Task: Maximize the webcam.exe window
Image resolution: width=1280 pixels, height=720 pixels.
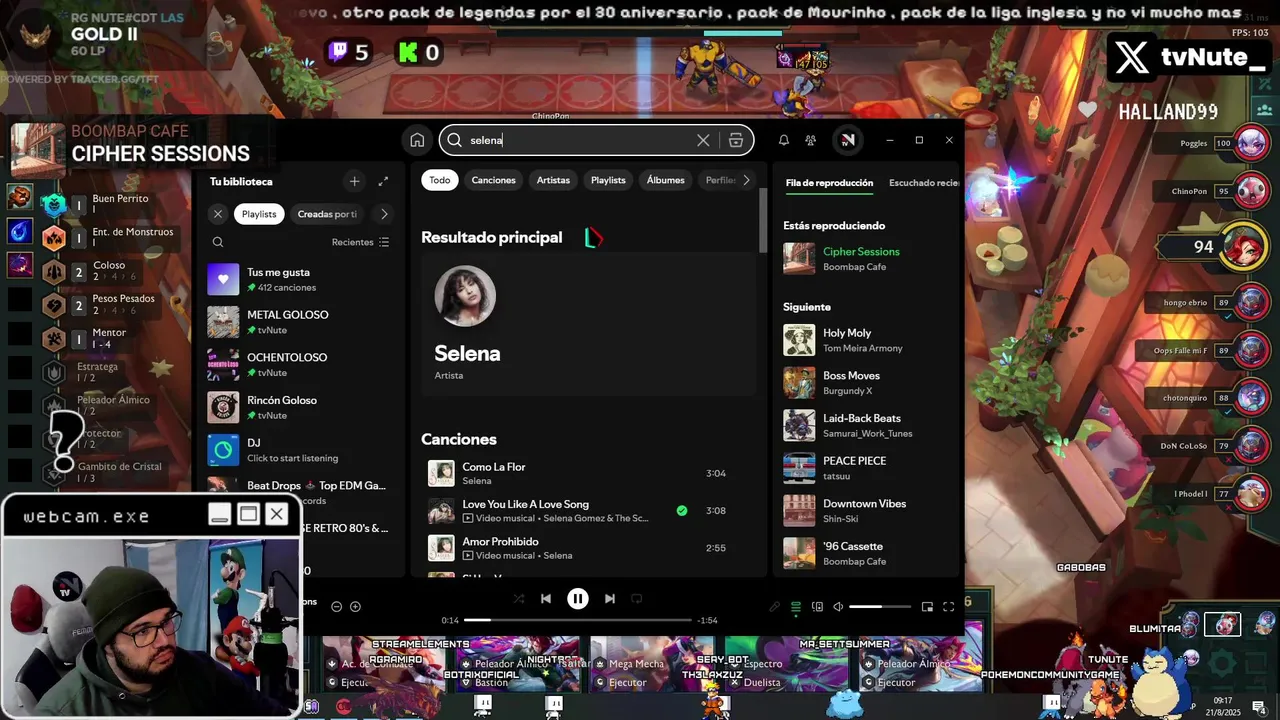Action: coord(248,515)
